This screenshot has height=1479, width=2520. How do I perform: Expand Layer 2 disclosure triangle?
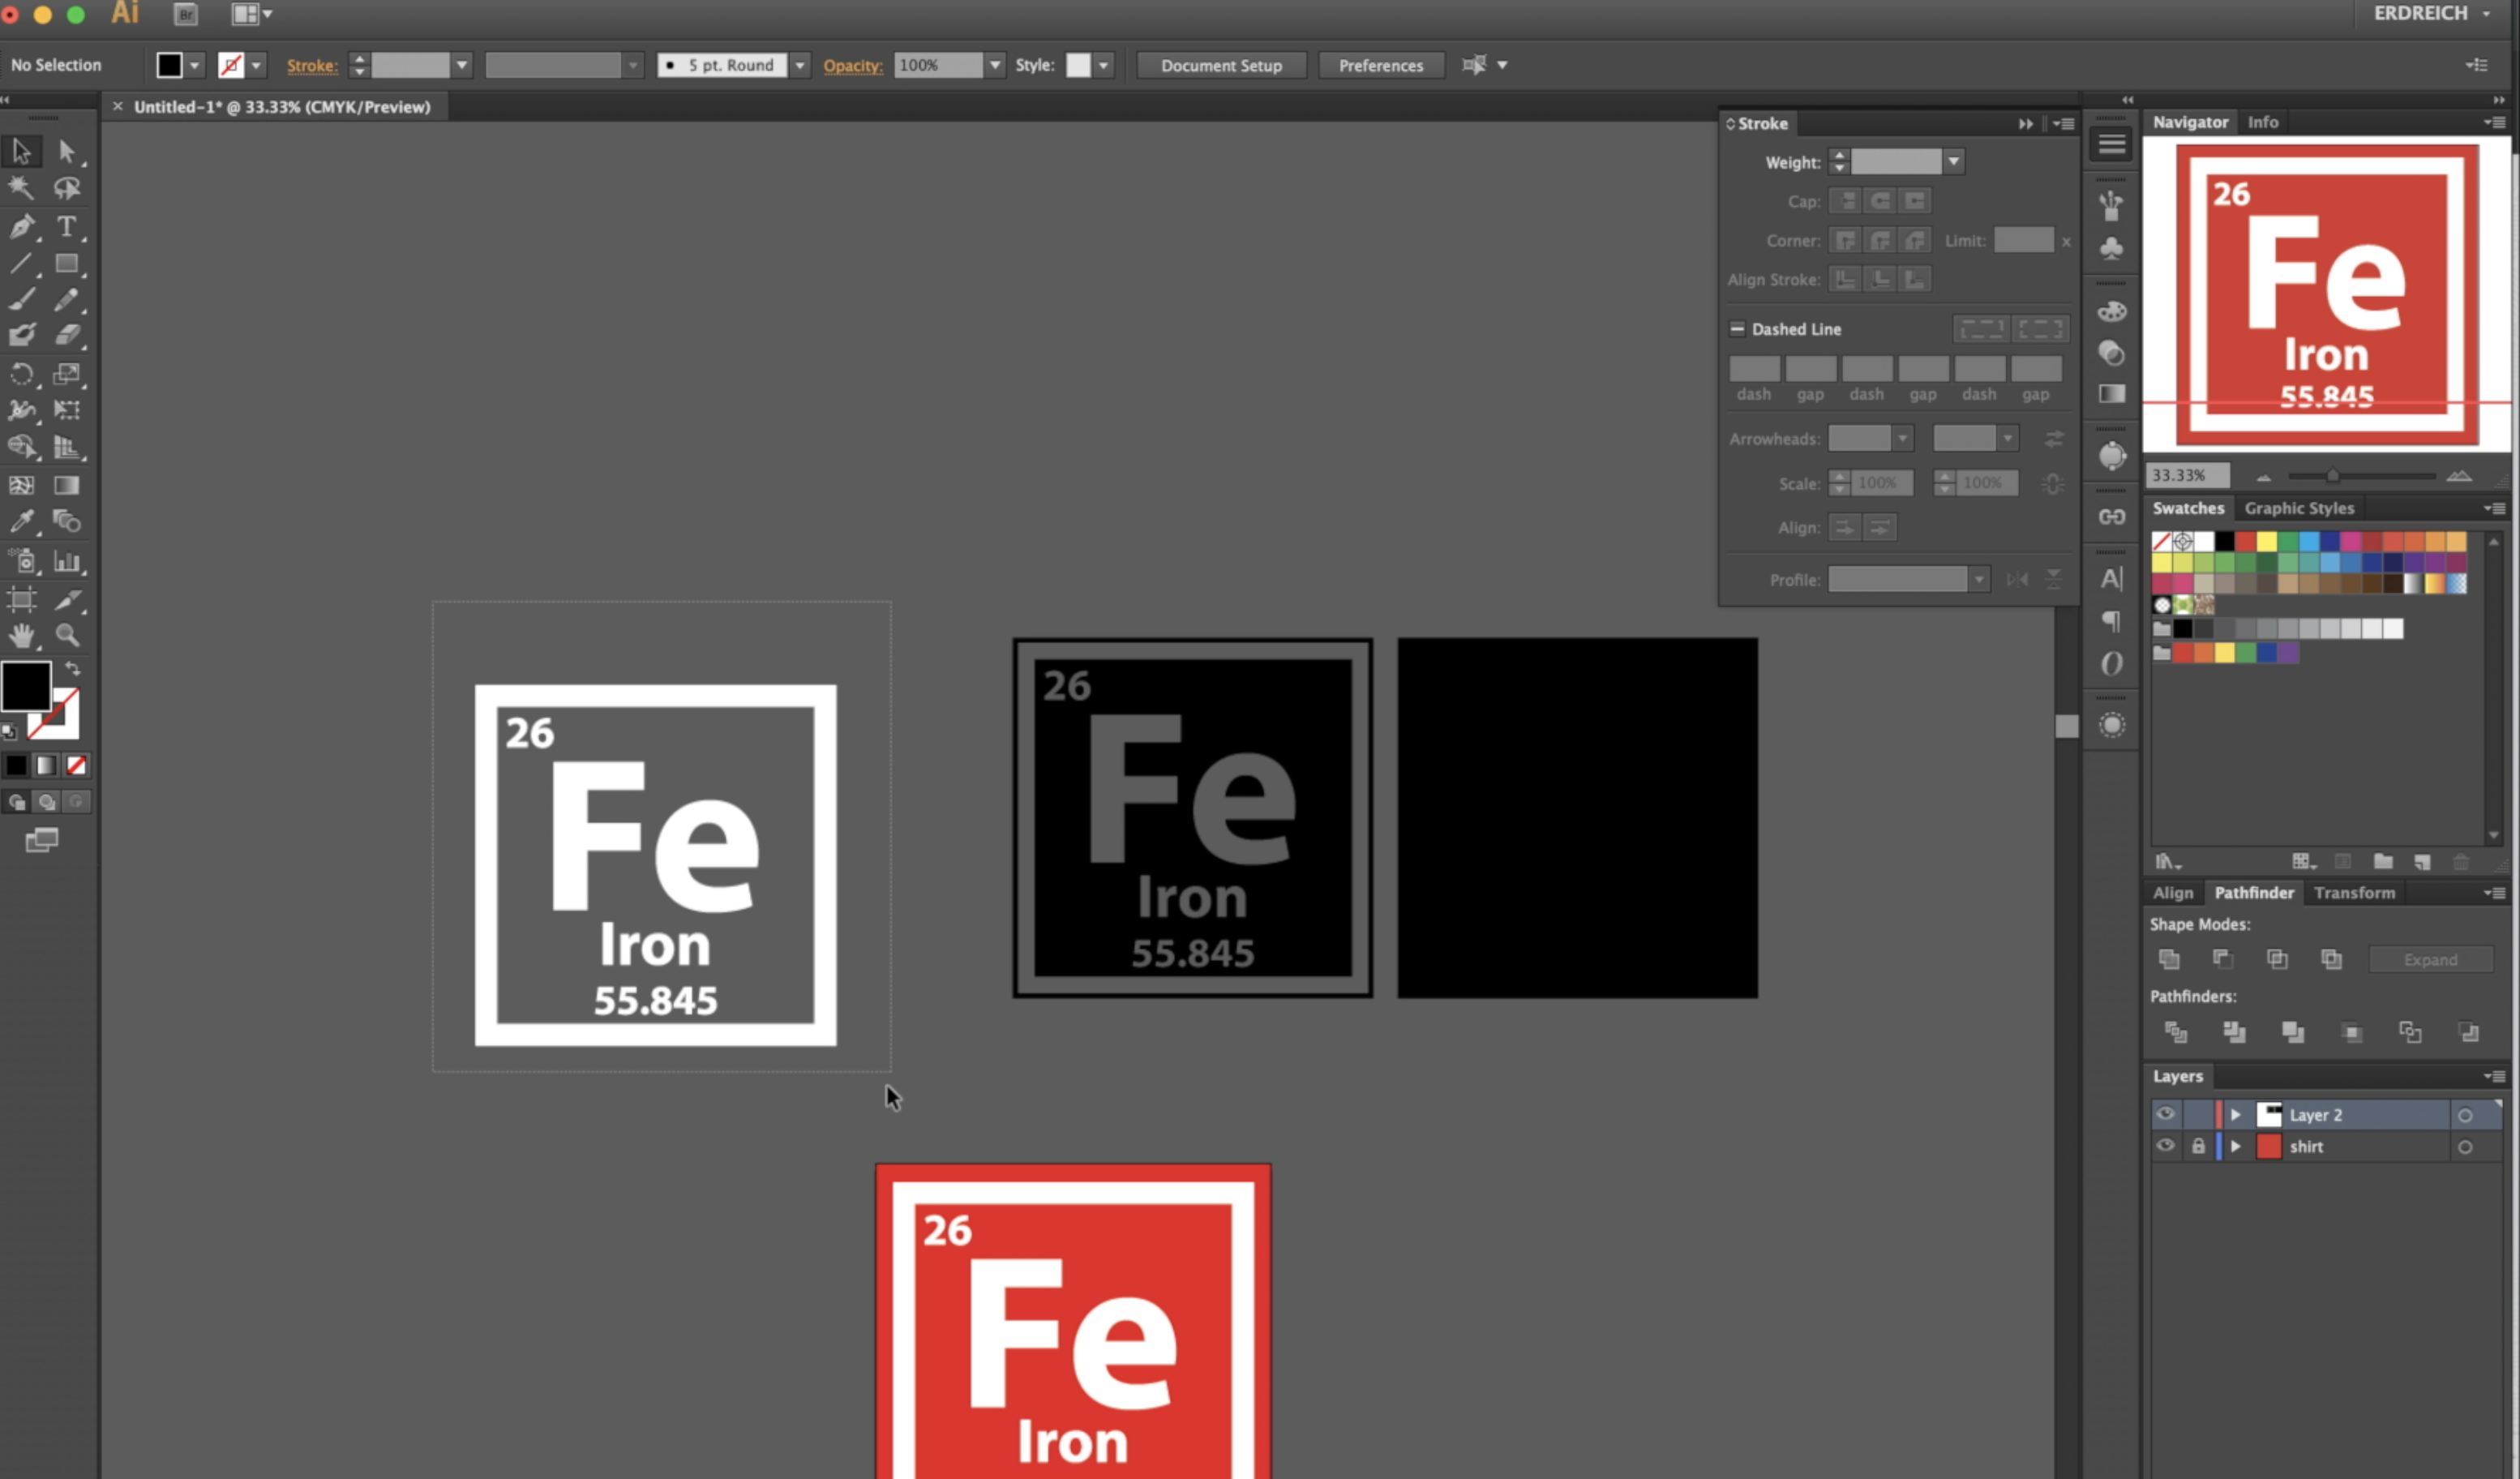pos(2235,1114)
